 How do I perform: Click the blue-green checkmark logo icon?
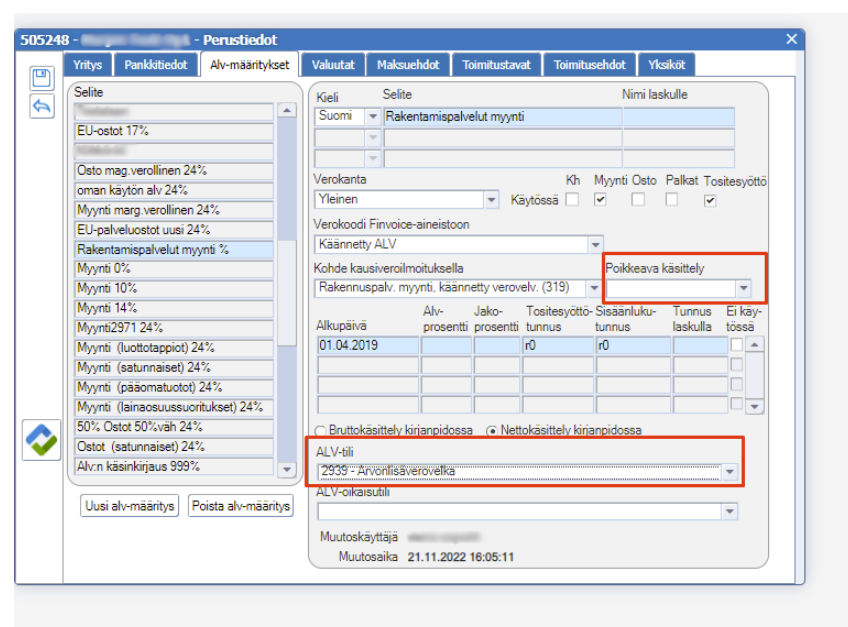[41, 440]
